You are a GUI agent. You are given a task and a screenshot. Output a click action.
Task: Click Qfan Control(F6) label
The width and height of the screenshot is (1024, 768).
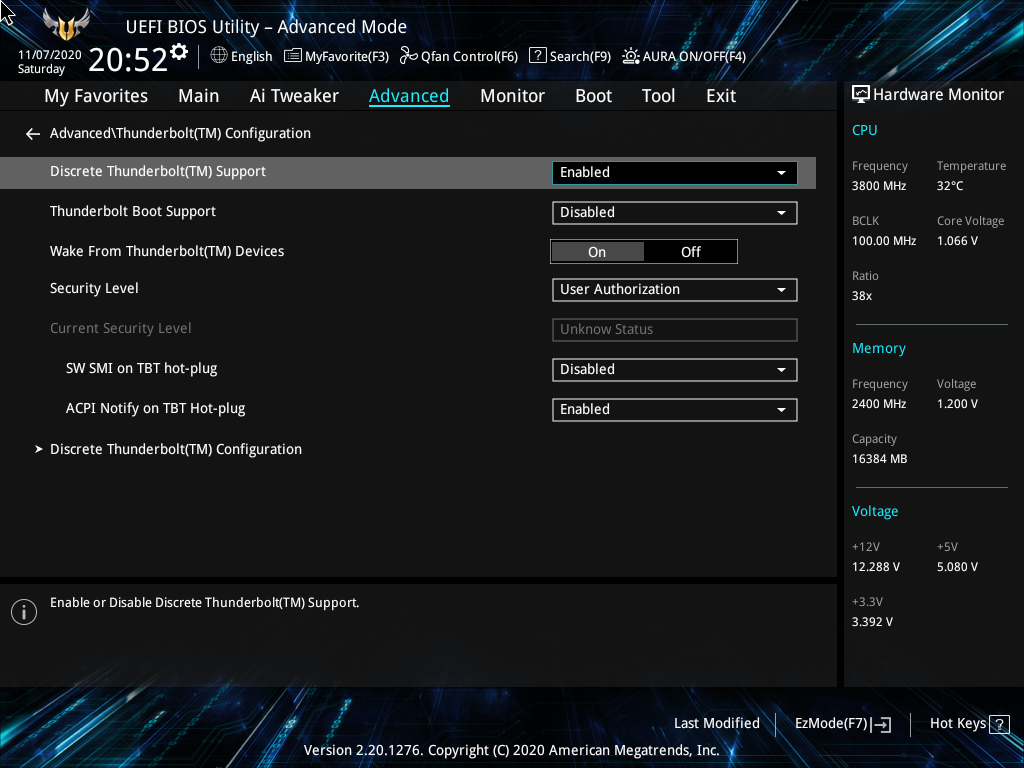tap(469, 56)
